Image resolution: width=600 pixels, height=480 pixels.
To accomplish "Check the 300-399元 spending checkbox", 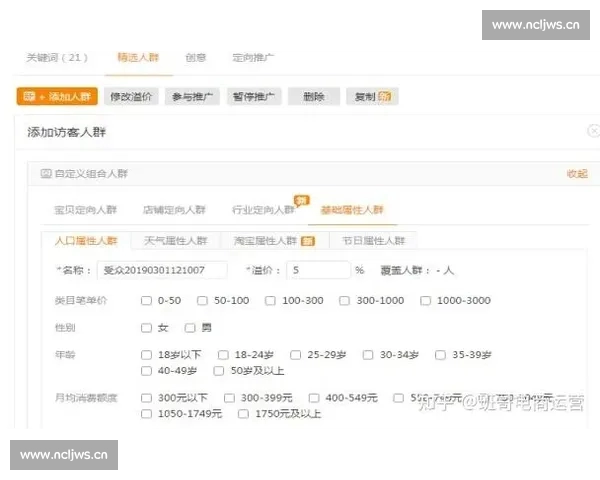I will point(229,398).
